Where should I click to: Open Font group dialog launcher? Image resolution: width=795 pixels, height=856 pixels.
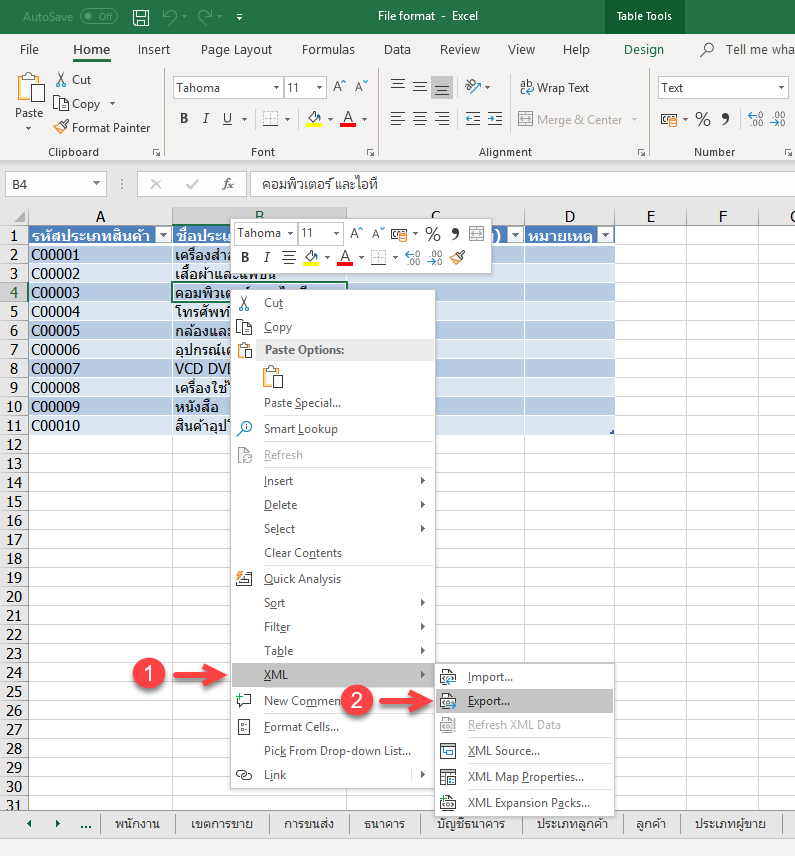click(x=370, y=152)
